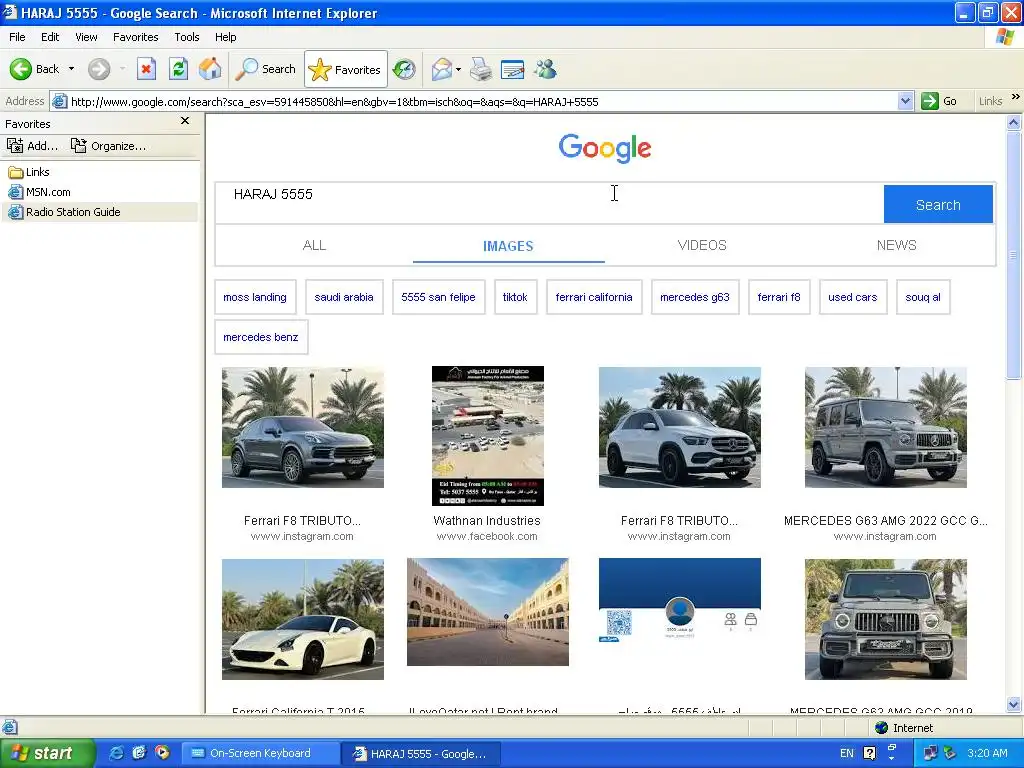Expand the Links toolbar chevron
This screenshot has width=1024, height=768.
point(1016,97)
